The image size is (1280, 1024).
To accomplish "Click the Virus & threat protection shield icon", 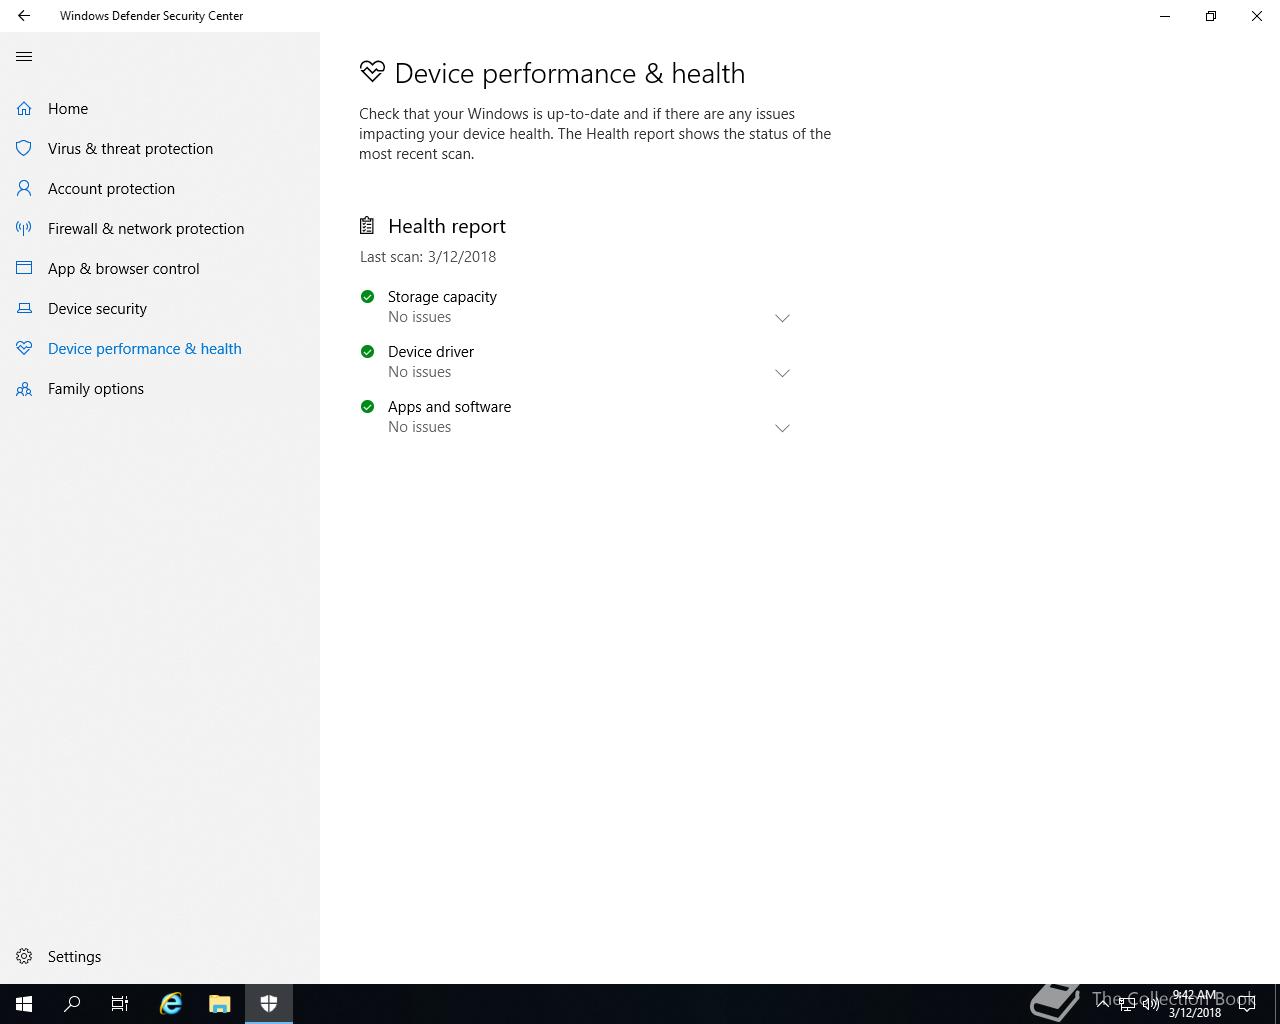I will pyautogui.click(x=24, y=149).
